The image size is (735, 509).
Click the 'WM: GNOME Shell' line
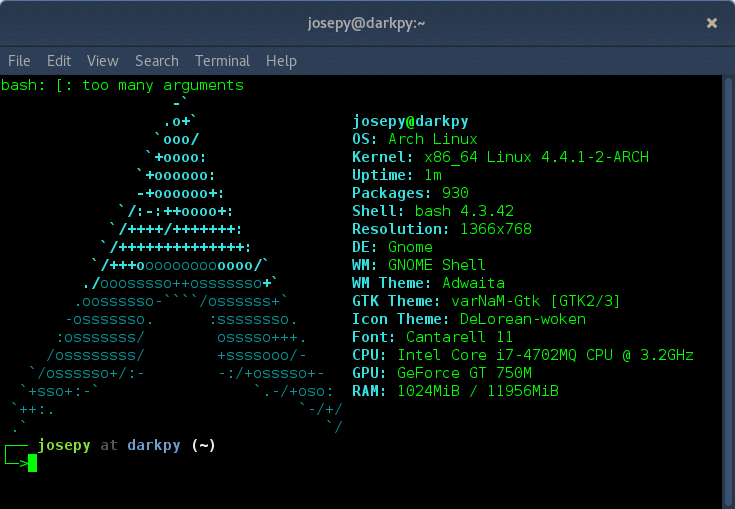point(419,265)
